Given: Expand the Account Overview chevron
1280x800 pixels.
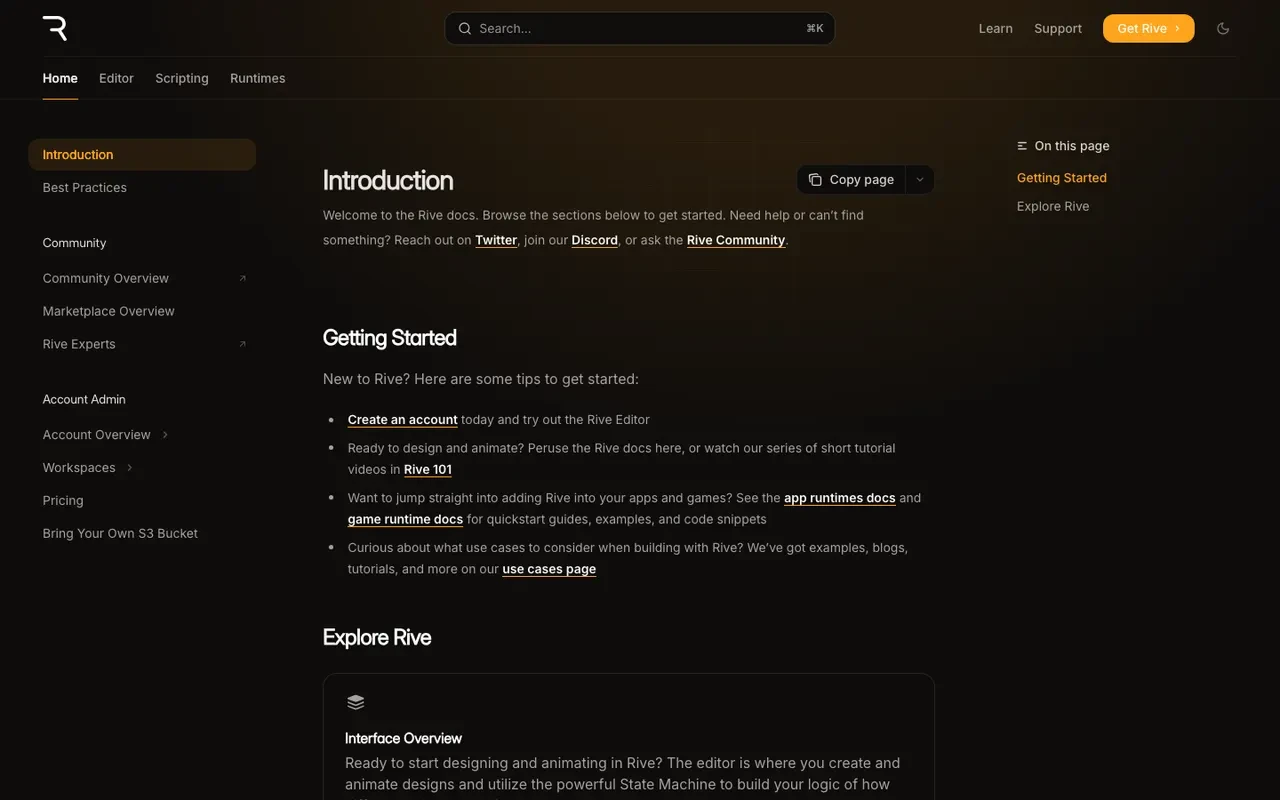Looking at the screenshot, I should click(x=165, y=435).
